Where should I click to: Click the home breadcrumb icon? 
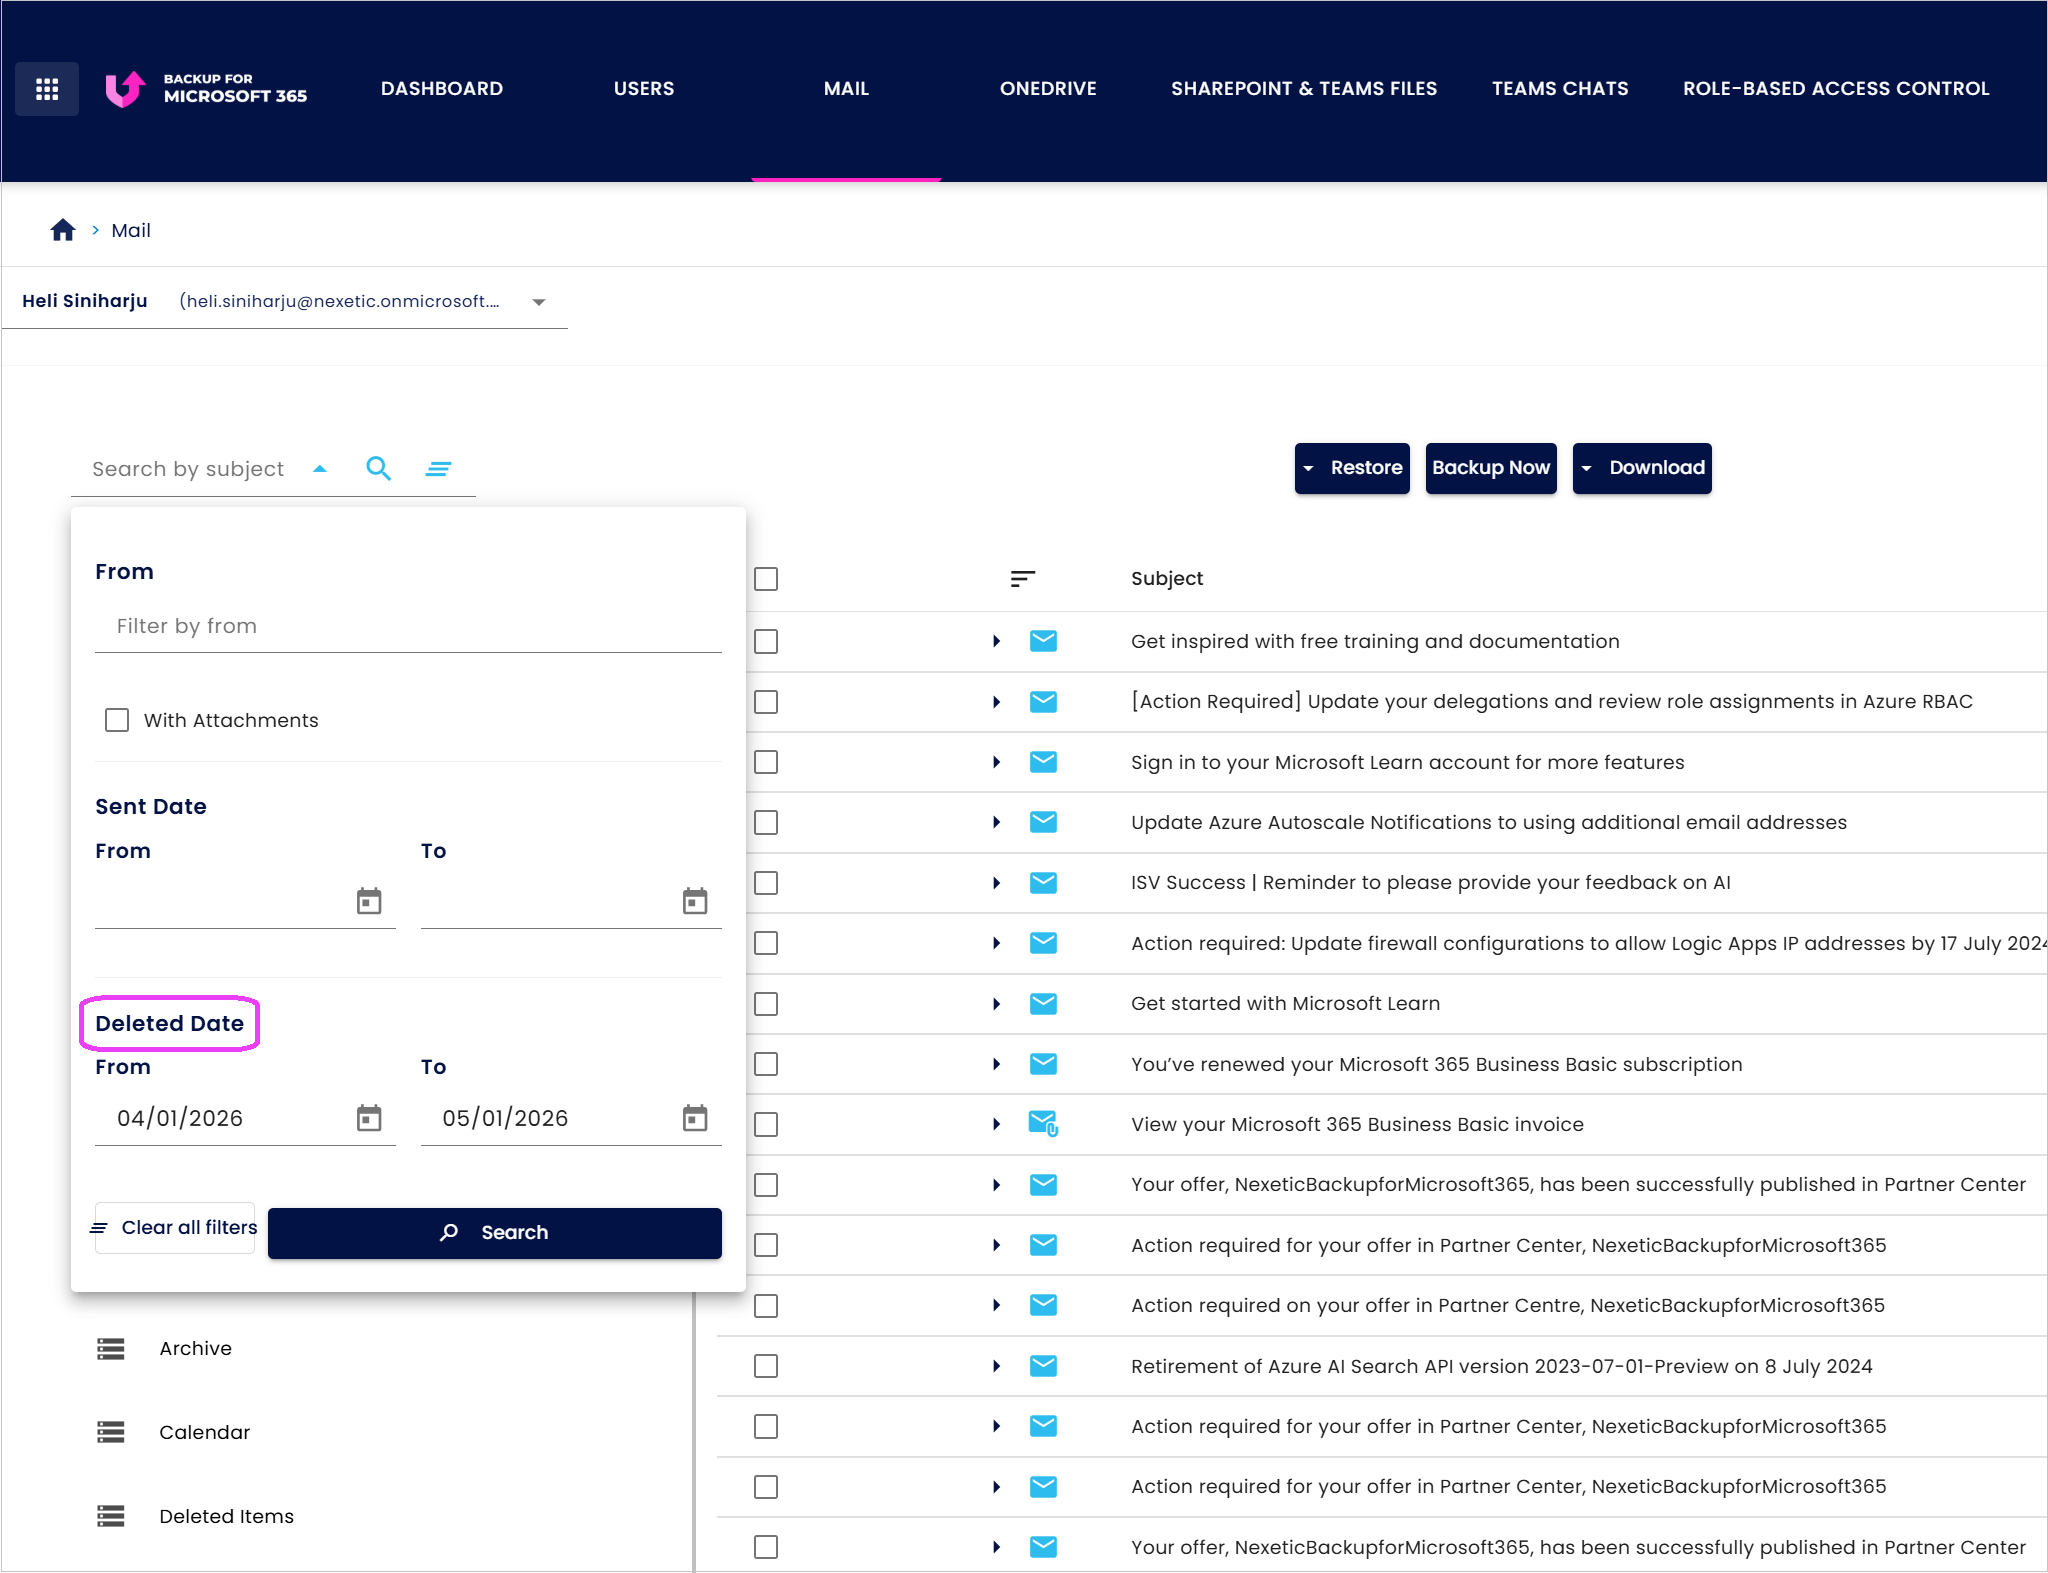(63, 230)
